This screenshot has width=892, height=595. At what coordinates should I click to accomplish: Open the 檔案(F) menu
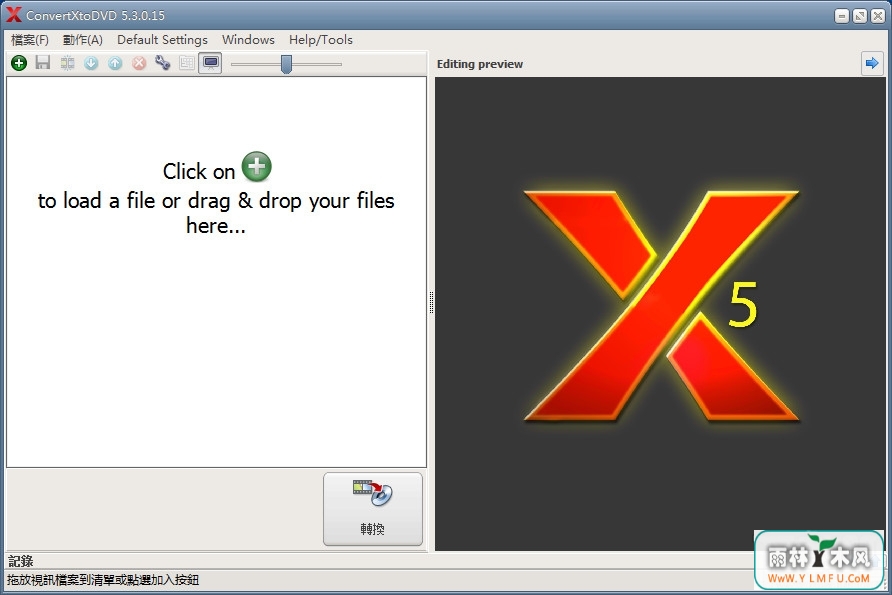click(x=30, y=40)
